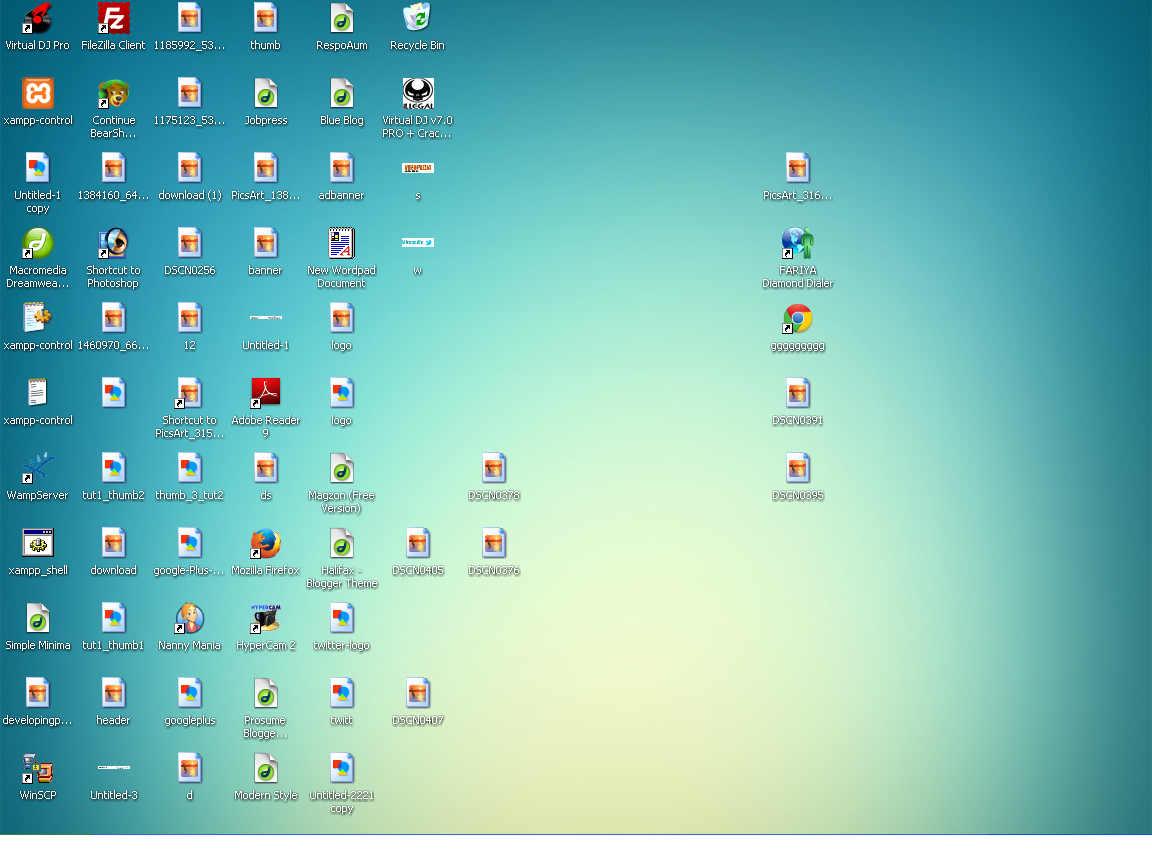Open Mozilla Firefox
Image resolution: width=1152 pixels, height=864 pixels.
265,544
